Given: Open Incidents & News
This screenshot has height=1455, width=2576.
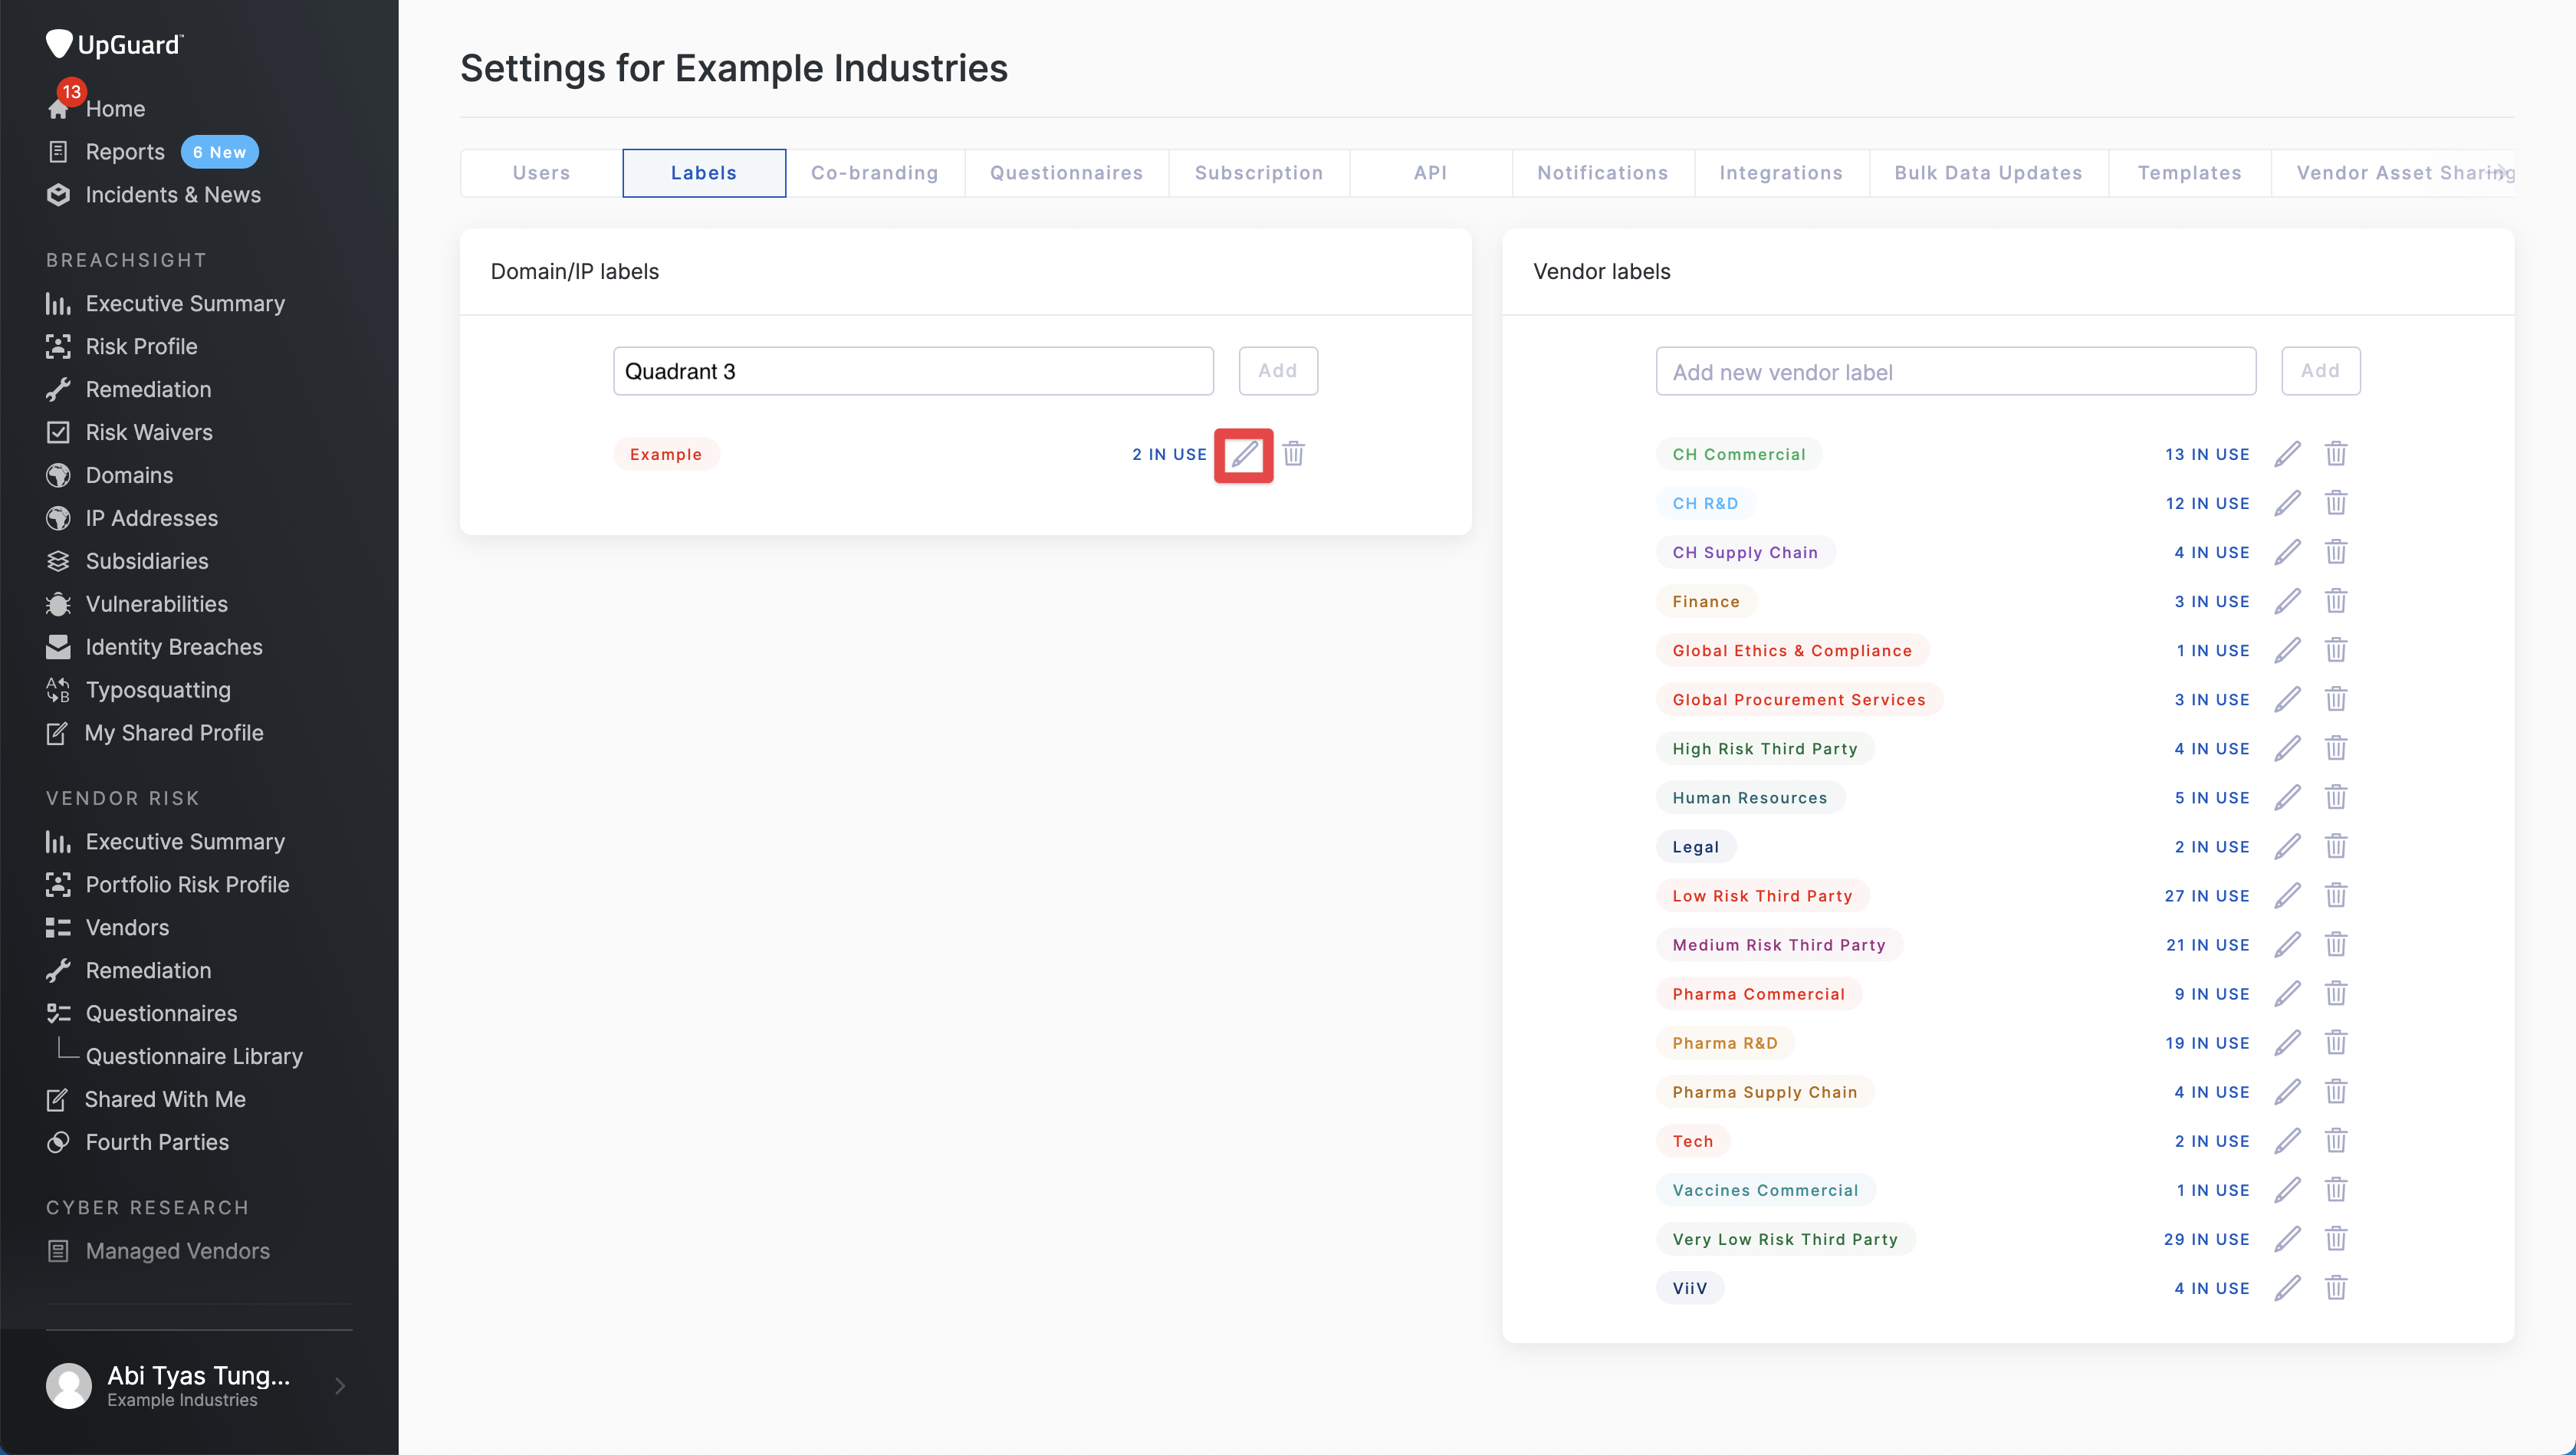Looking at the screenshot, I should click(x=172, y=195).
